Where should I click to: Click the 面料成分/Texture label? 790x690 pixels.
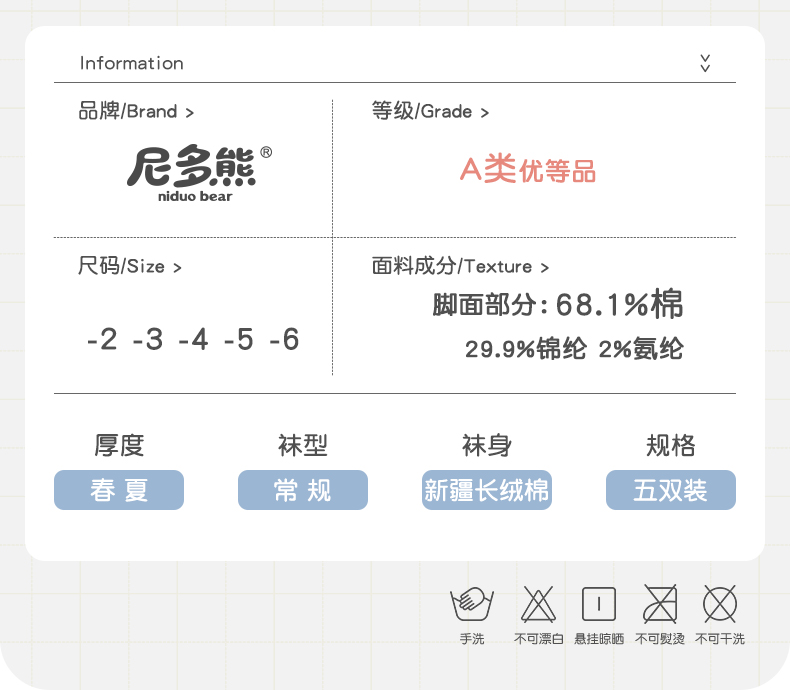click(451, 266)
